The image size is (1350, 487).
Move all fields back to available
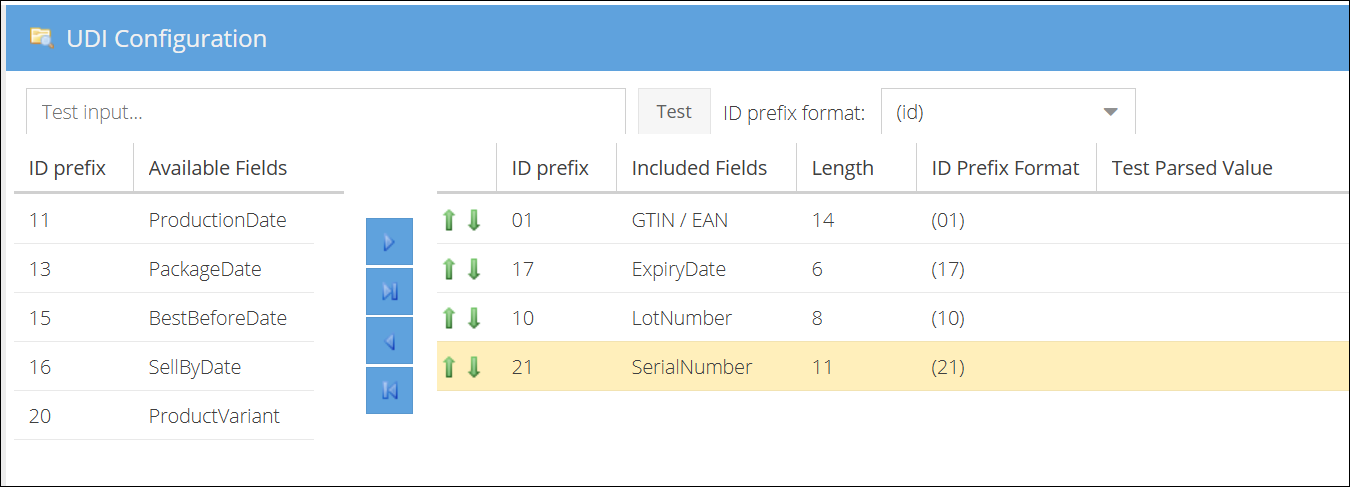[x=389, y=390]
